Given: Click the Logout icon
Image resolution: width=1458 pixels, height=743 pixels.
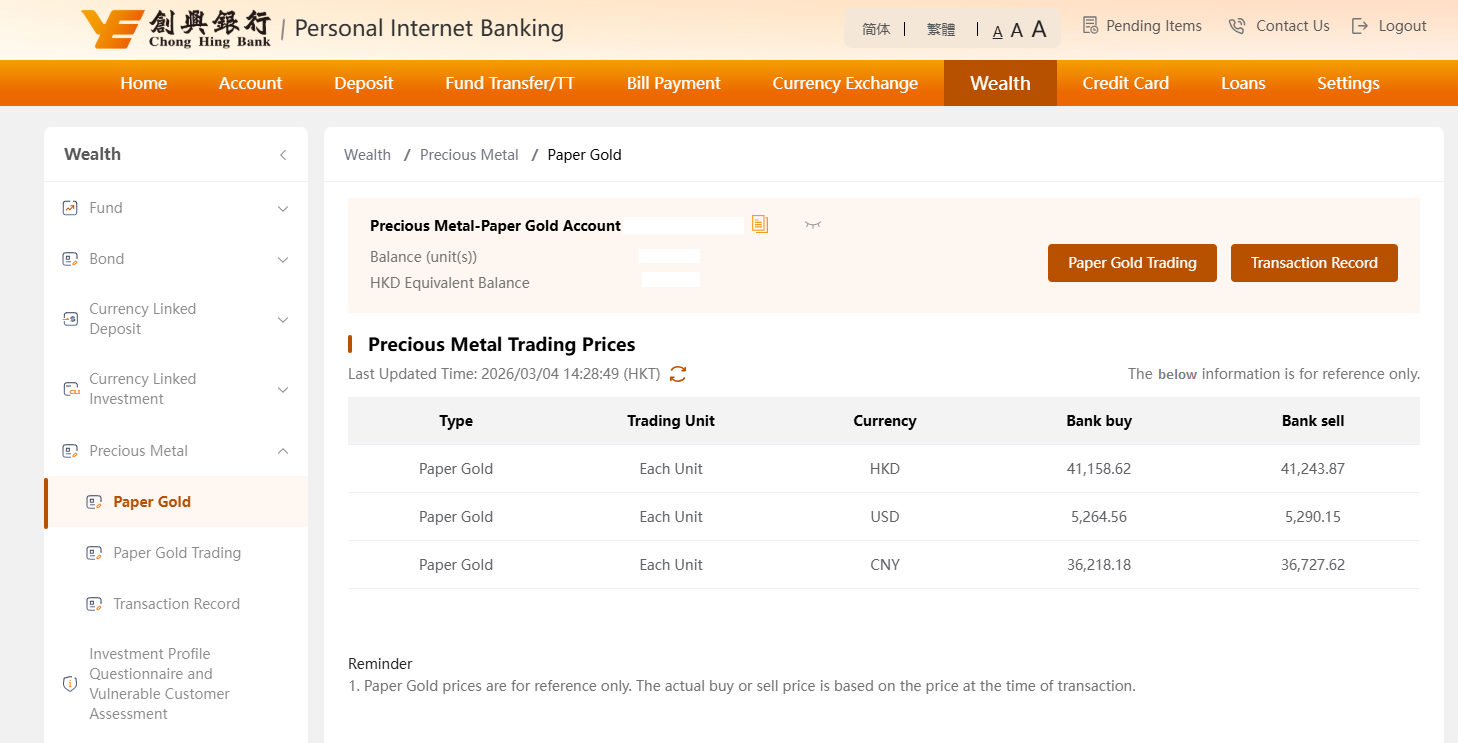Looking at the screenshot, I should [1360, 26].
